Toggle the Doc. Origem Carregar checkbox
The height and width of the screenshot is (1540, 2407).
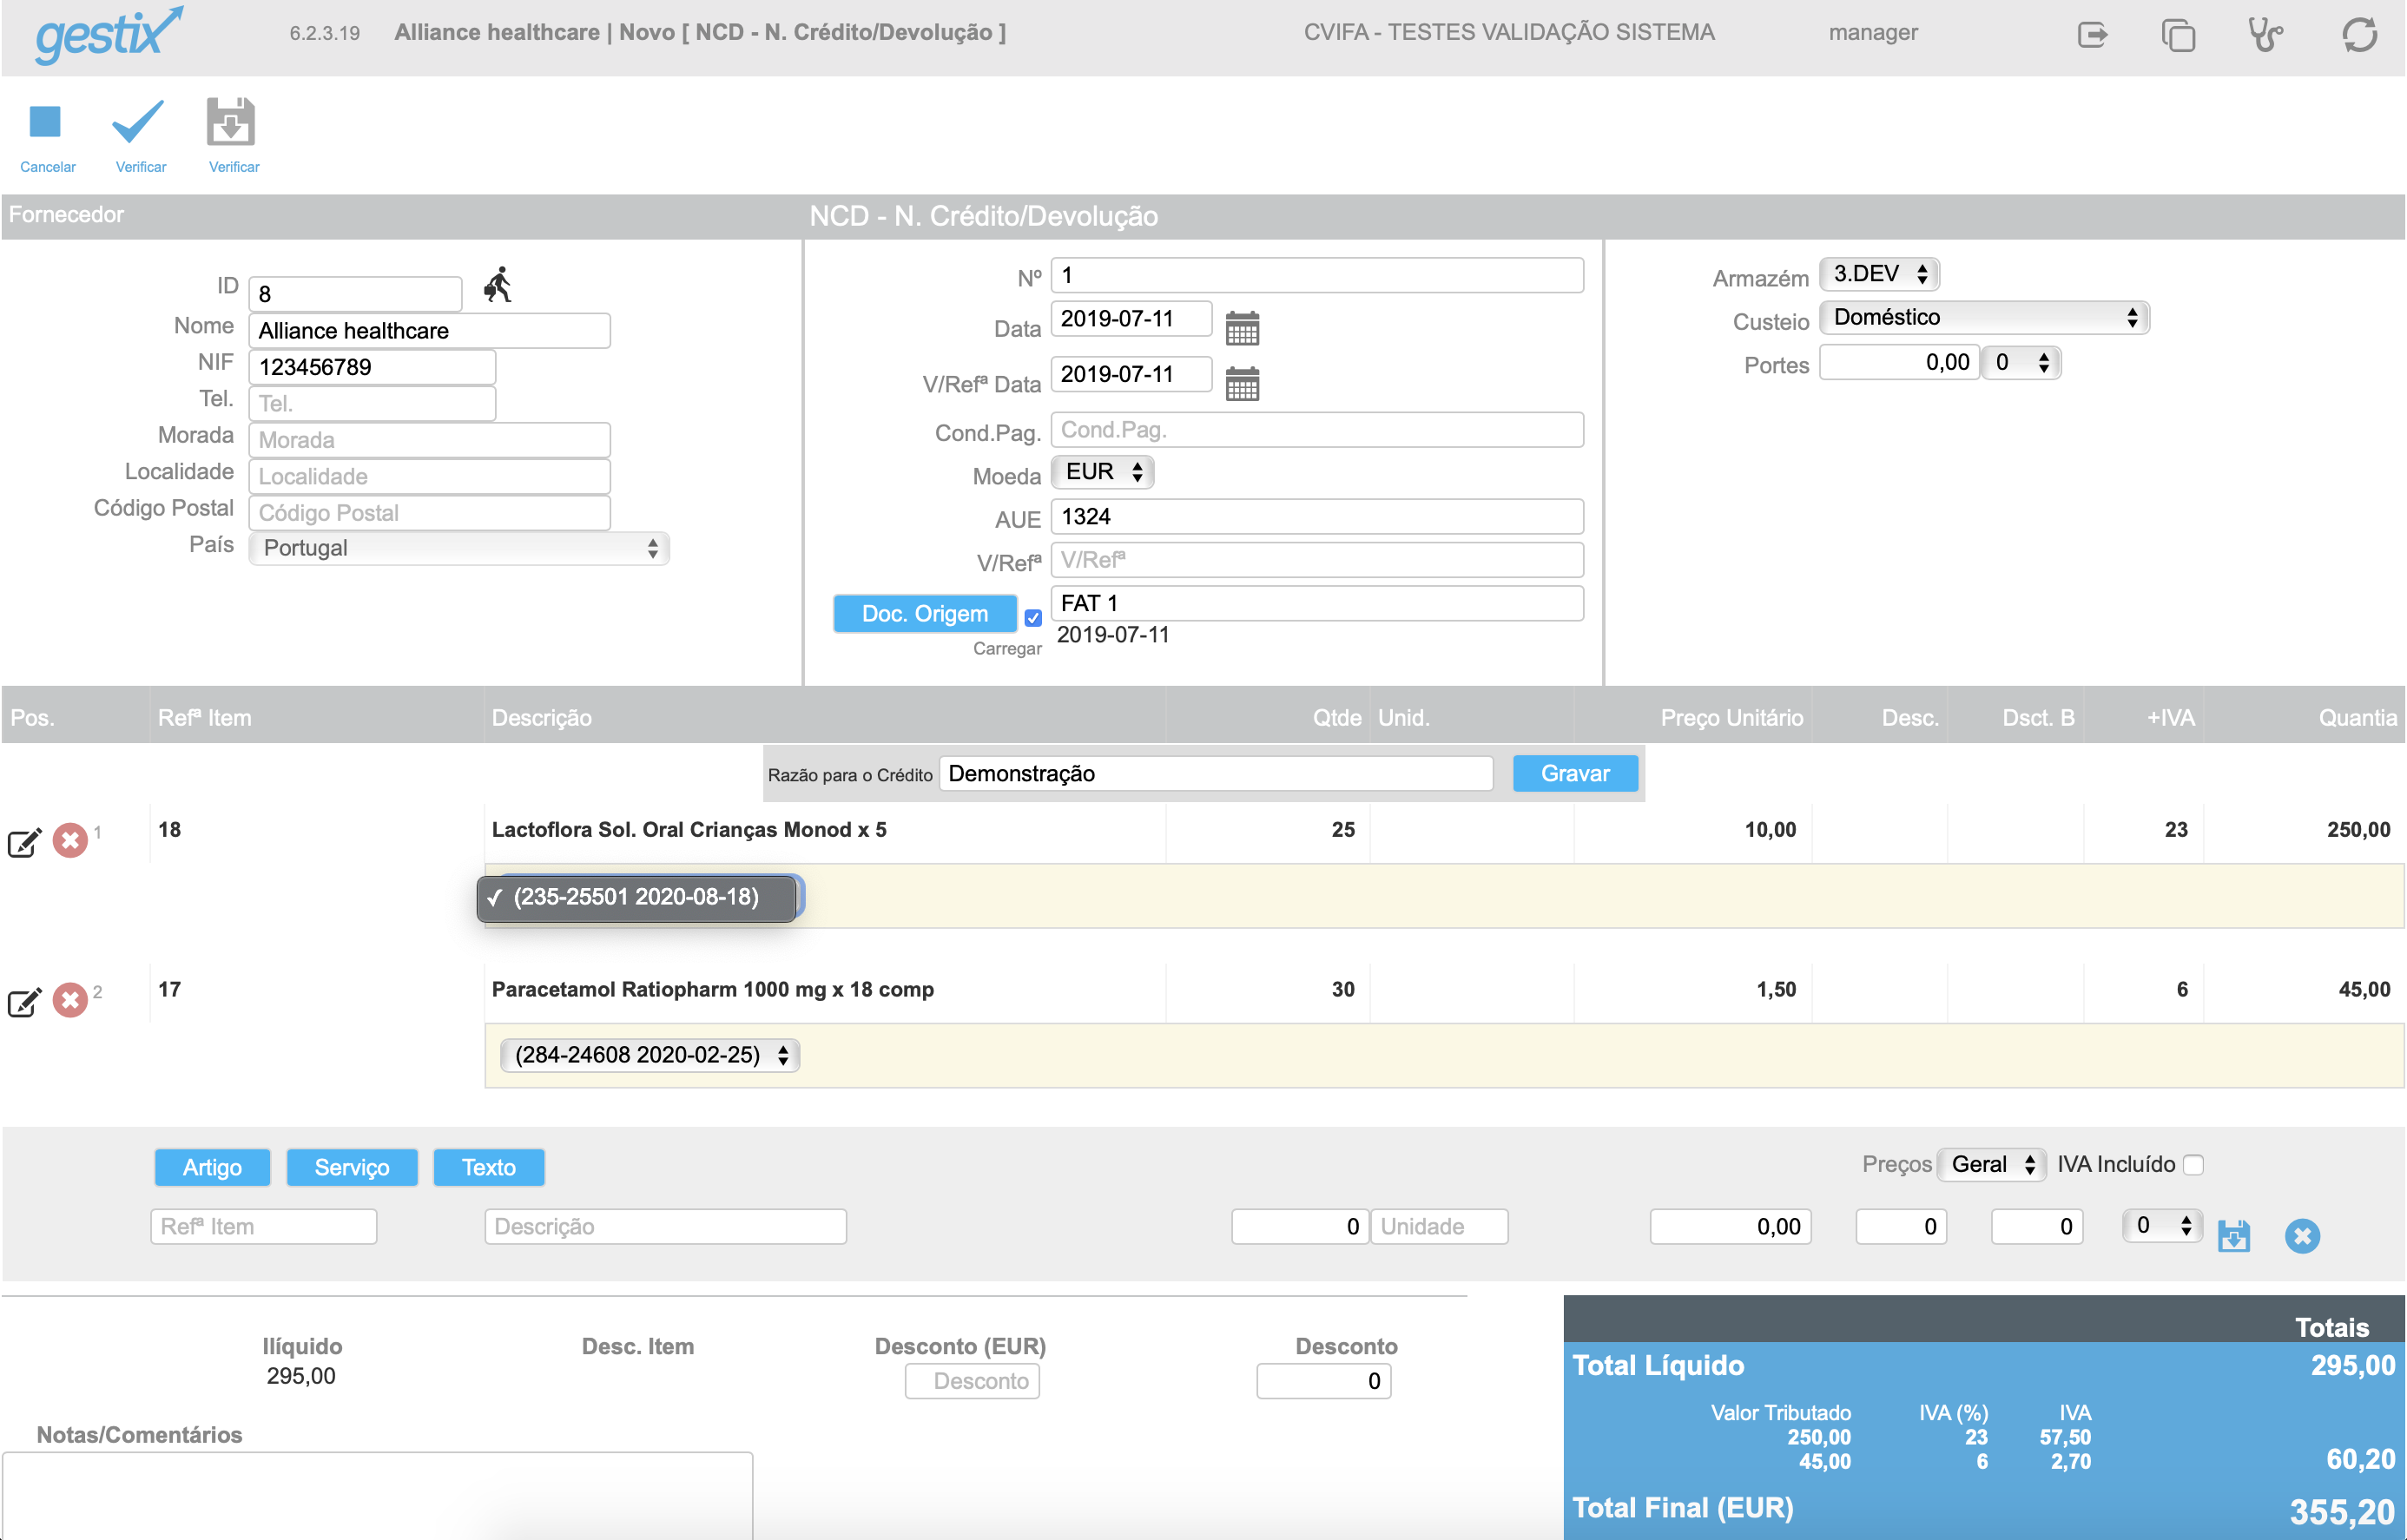pyautogui.click(x=1033, y=619)
